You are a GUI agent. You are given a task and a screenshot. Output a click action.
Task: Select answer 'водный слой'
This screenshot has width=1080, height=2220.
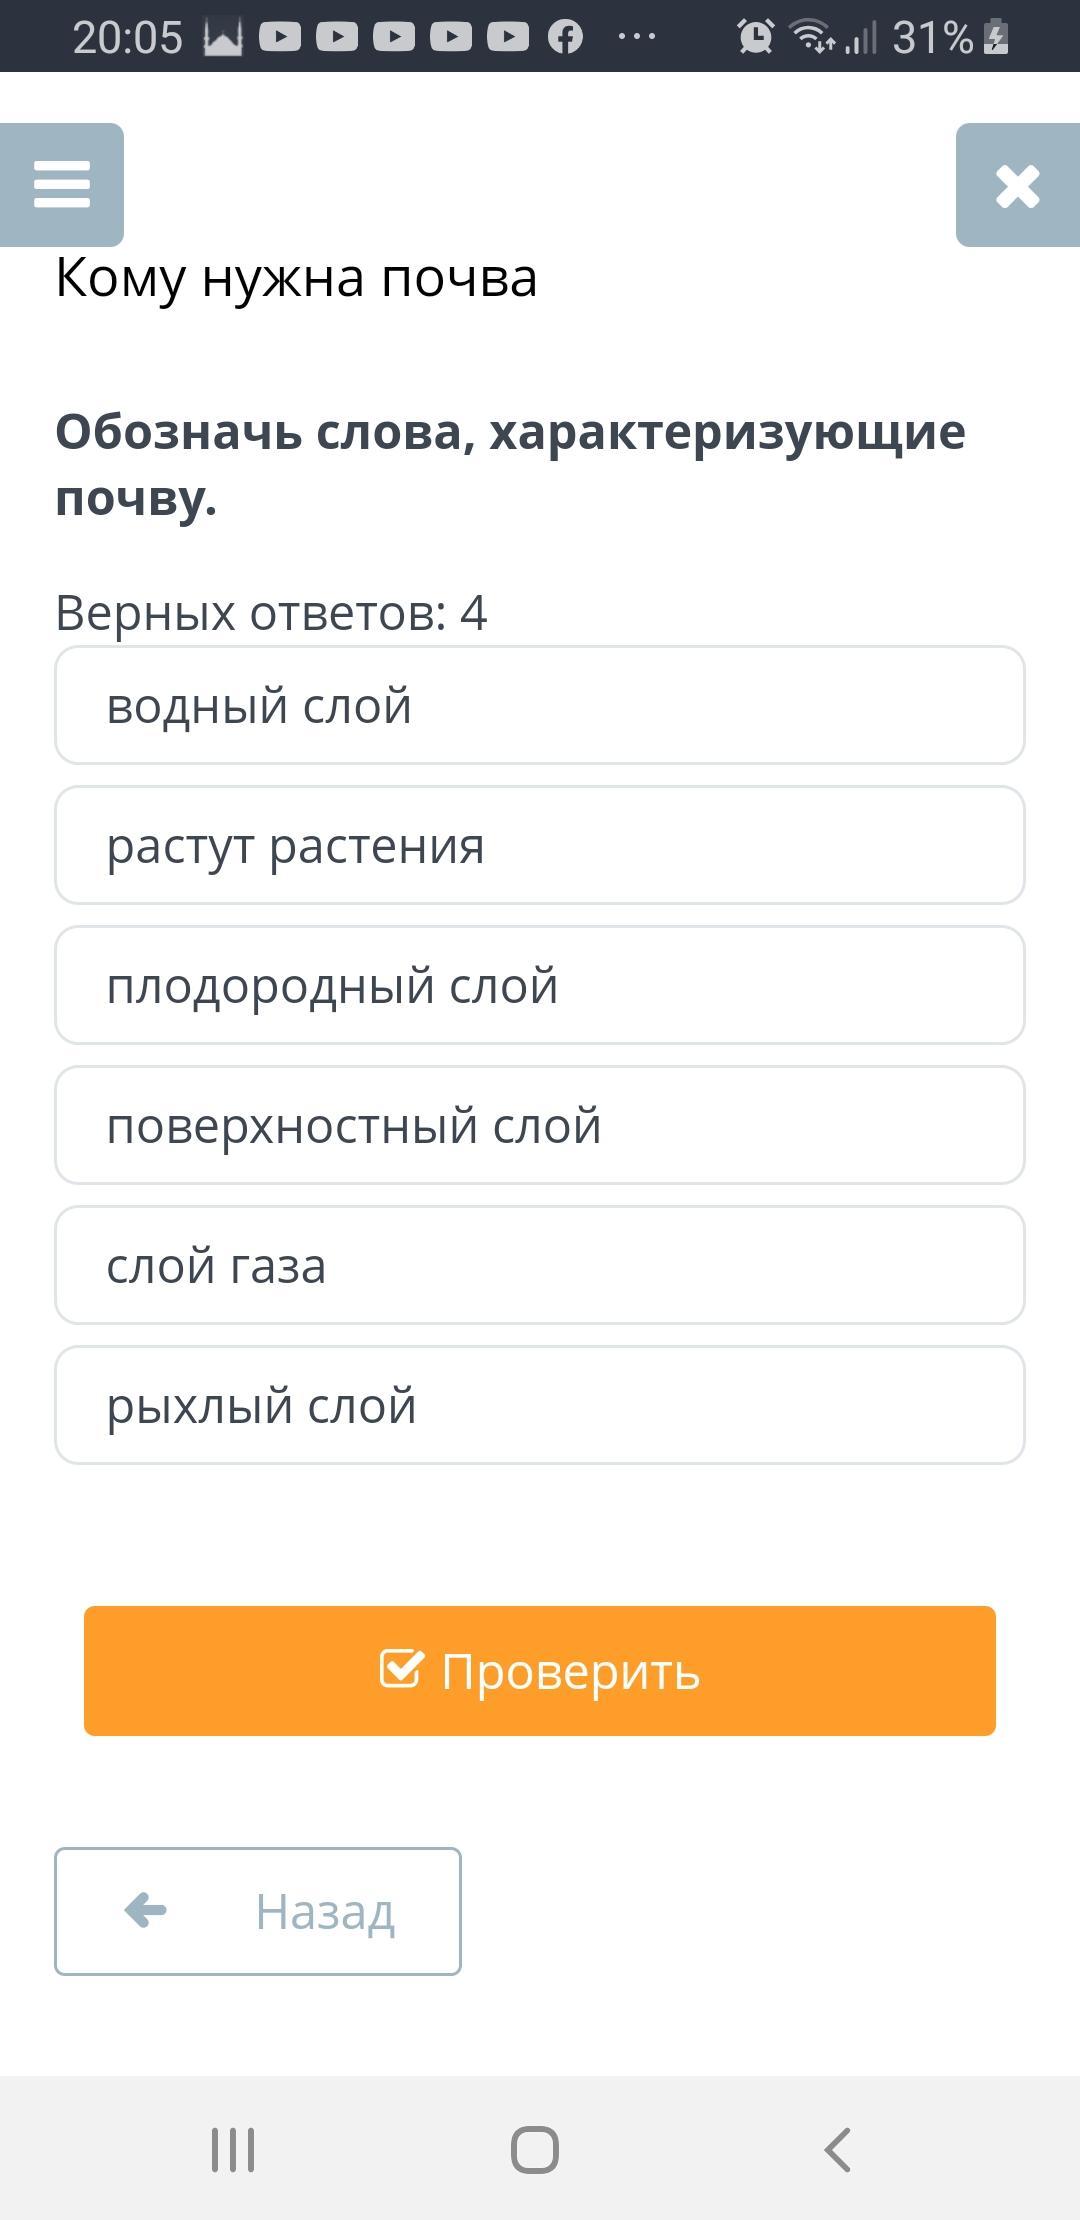(540, 706)
